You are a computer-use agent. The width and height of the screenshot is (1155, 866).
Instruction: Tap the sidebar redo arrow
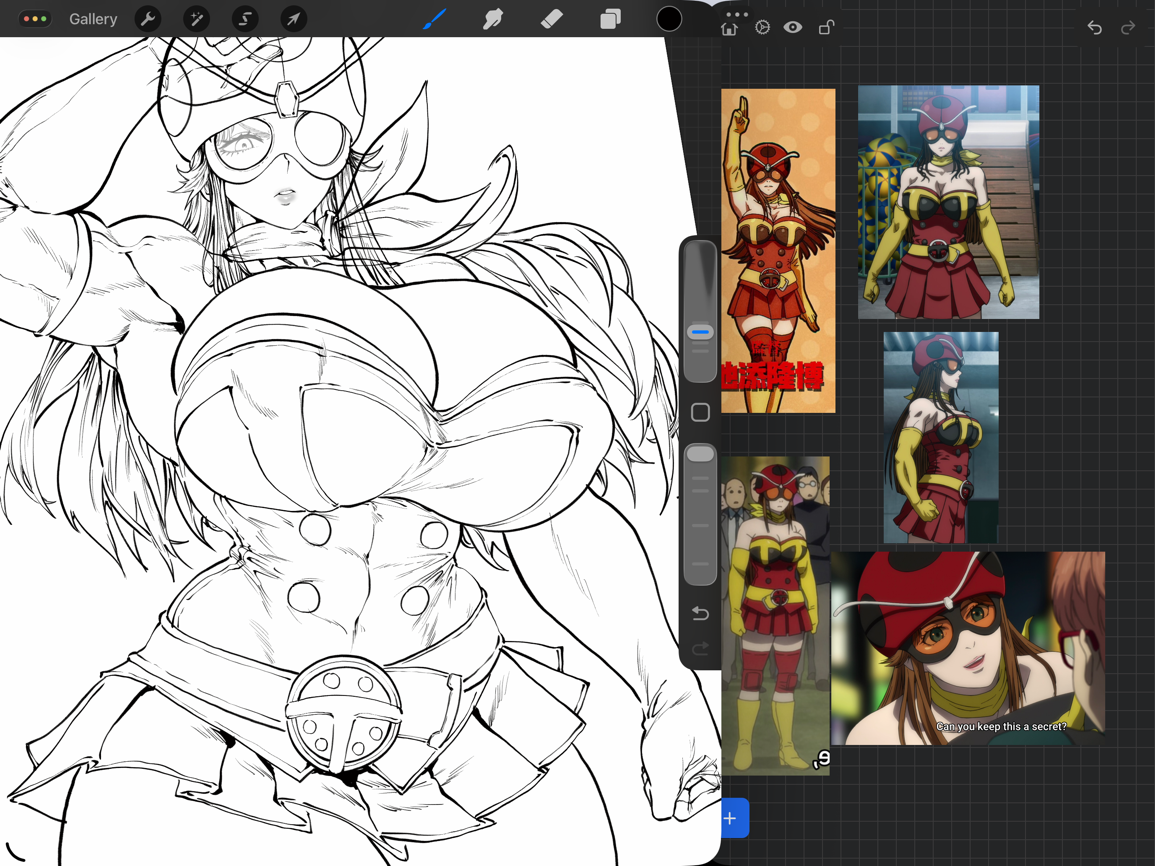(x=701, y=648)
